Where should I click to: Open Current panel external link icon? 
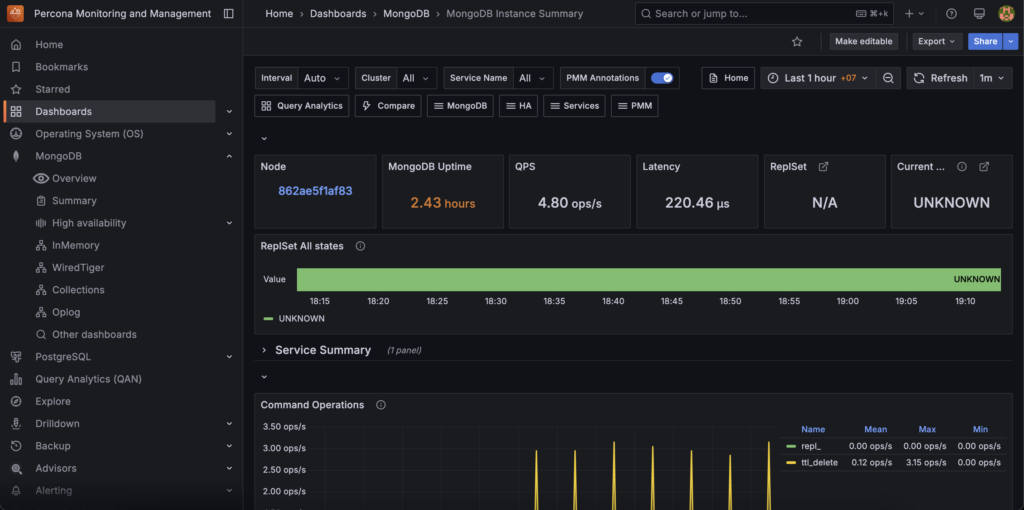coord(984,167)
